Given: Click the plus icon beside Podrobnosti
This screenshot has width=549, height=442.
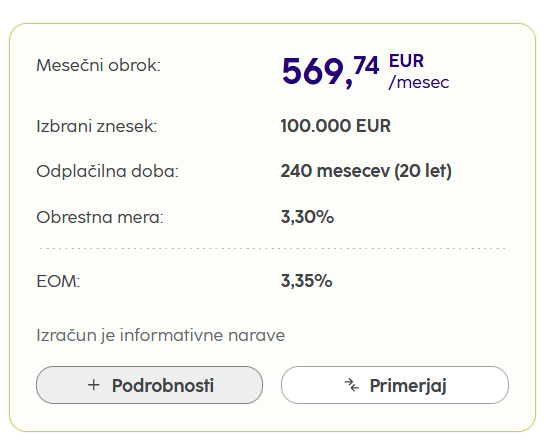Looking at the screenshot, I should 93,385.
